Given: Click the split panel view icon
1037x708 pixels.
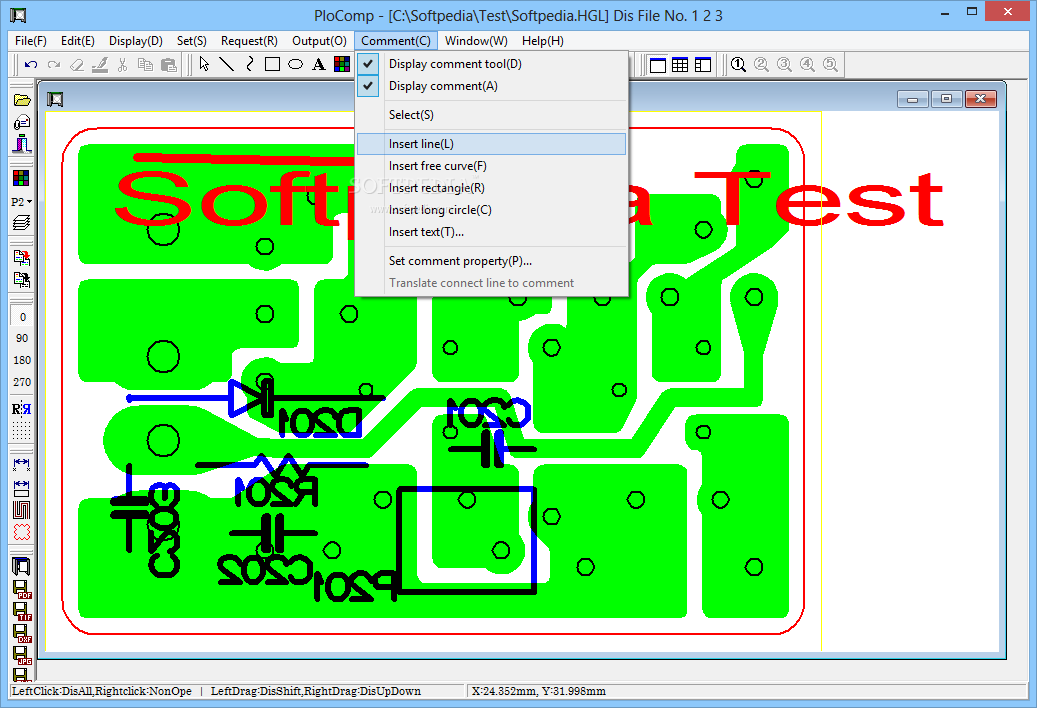Looking at the screenshot, I should 702,65.
